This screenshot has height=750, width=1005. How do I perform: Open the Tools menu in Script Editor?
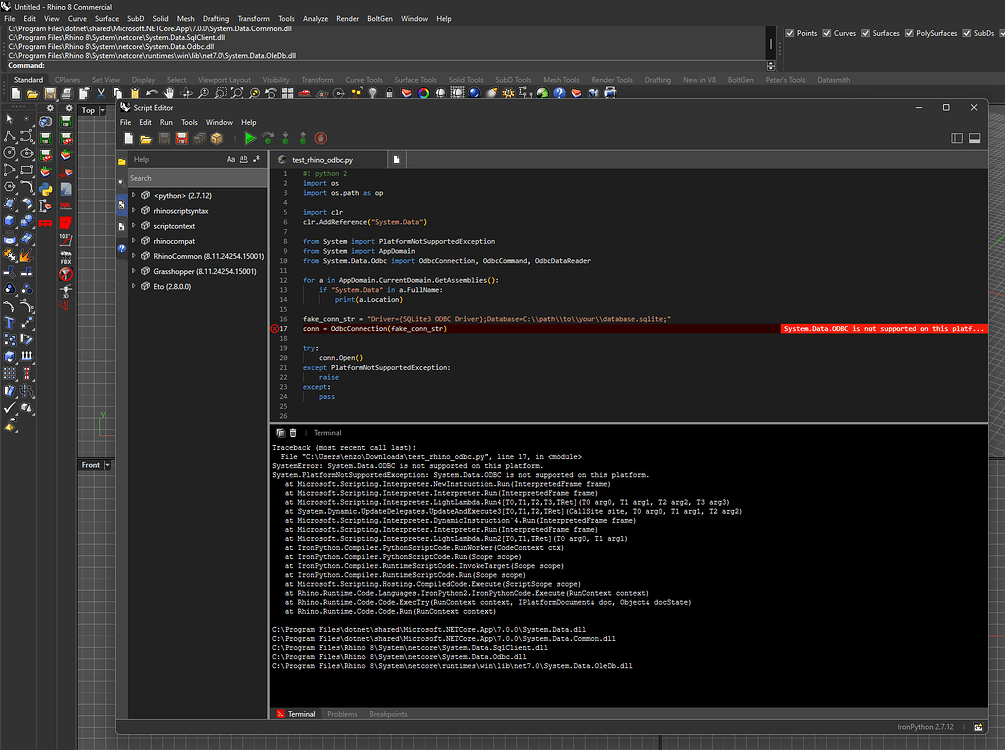click(189, 122)
